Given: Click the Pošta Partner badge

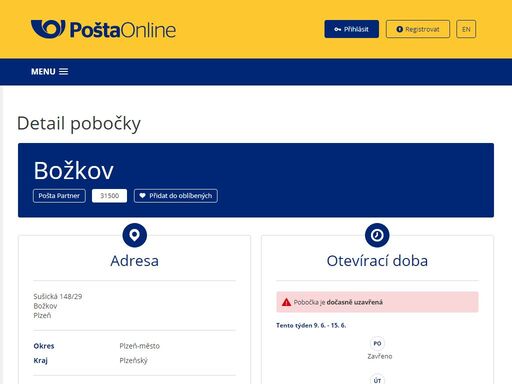Looking at the screenshot, I should coord(59,196).
